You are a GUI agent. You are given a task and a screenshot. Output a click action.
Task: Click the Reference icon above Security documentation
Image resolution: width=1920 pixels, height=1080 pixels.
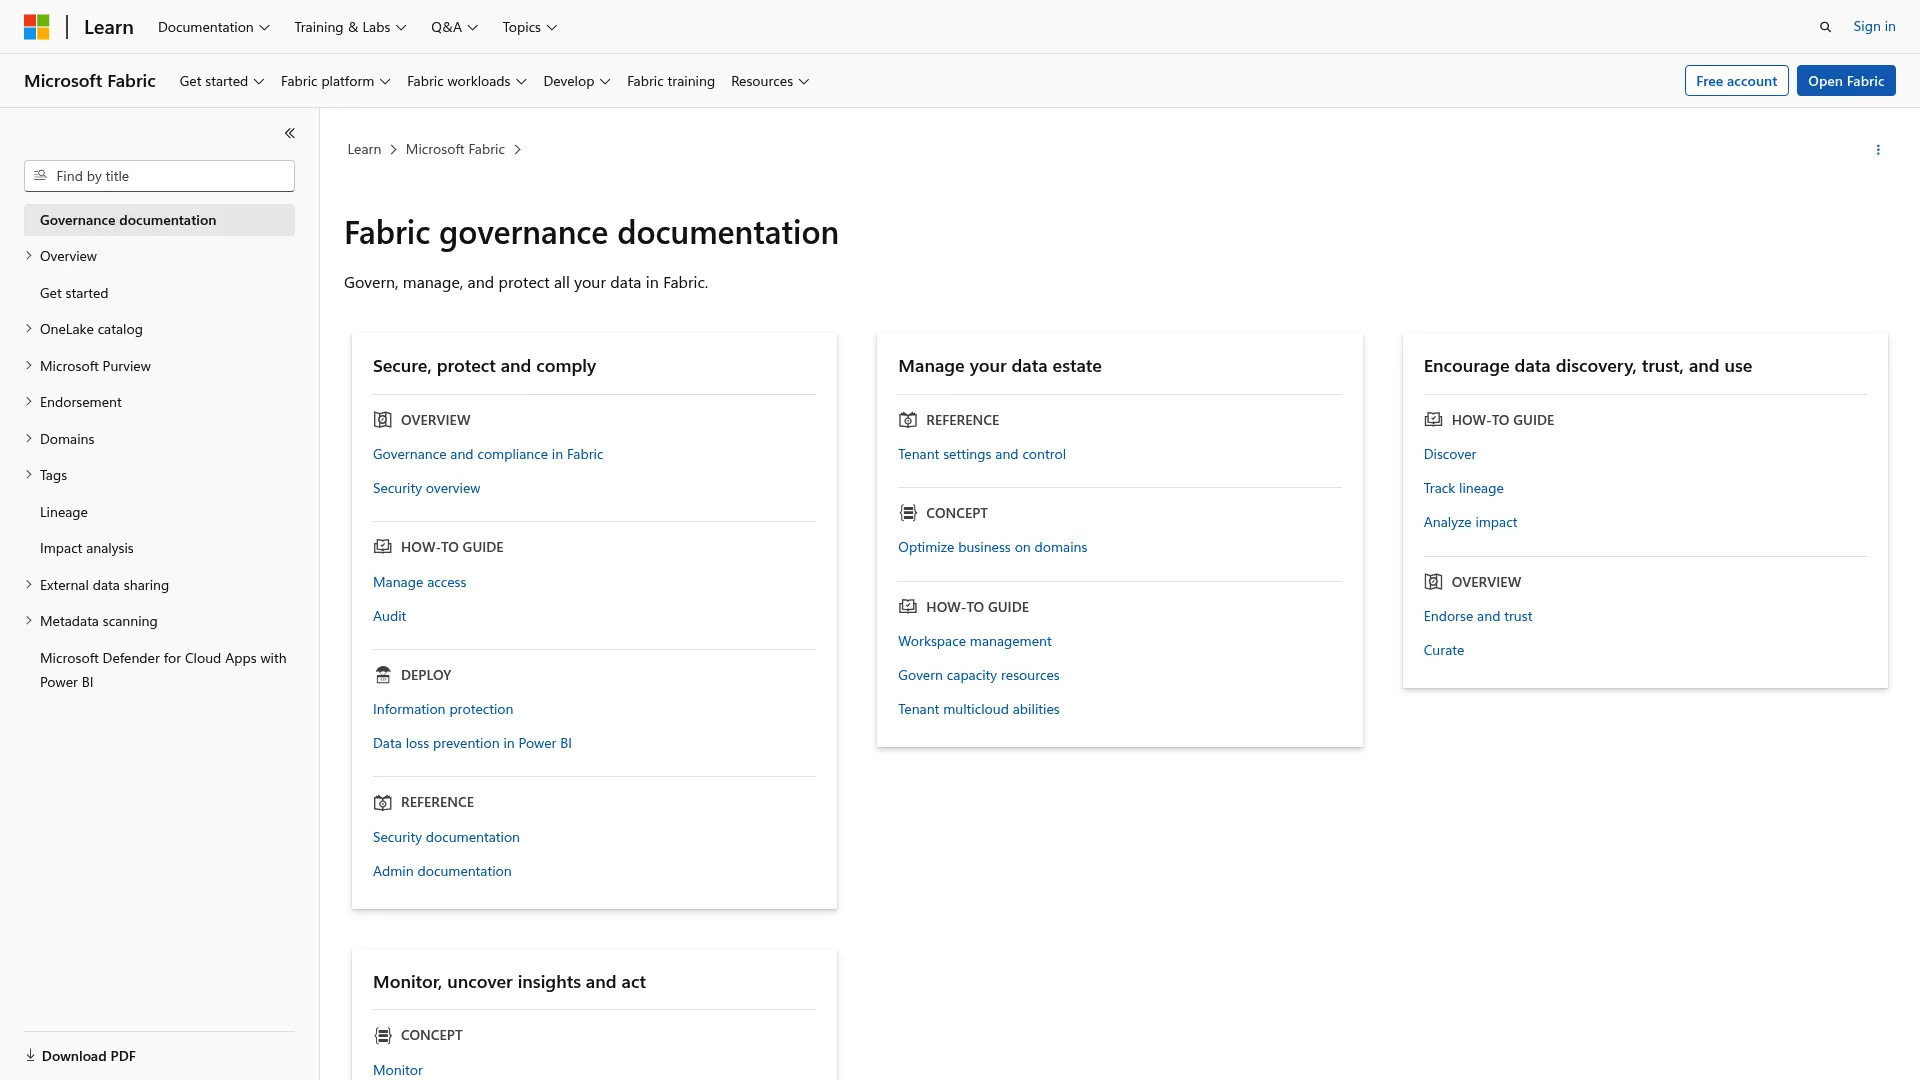[382, 802]
